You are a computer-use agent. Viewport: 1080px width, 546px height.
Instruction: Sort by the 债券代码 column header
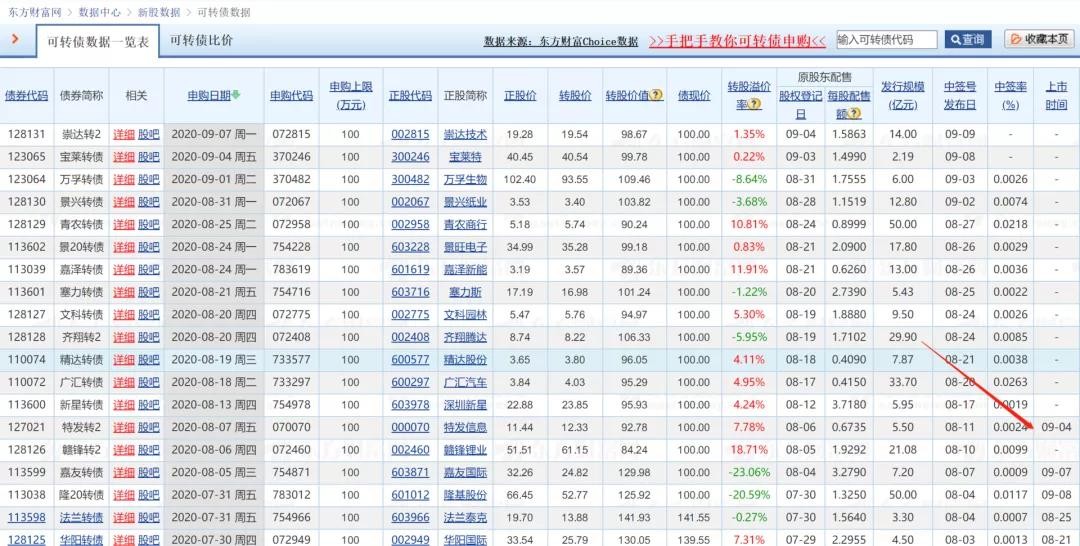coord(27,96)
